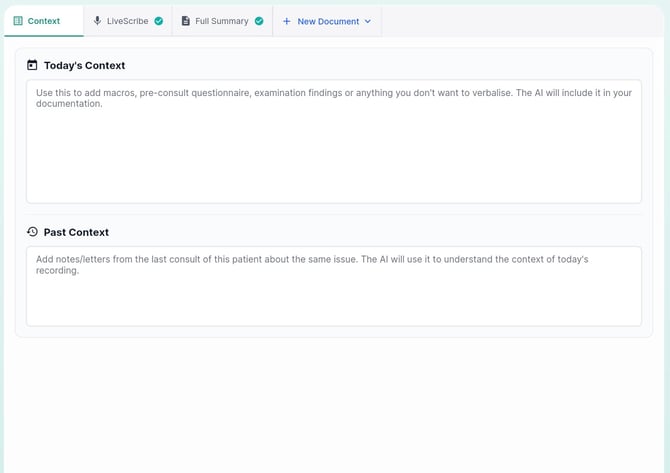Image resolution: width=670 pixels, height=473 pixels.
Task: Open the New Document menu label
Action: pyautogui.click(x=328, y=21)
